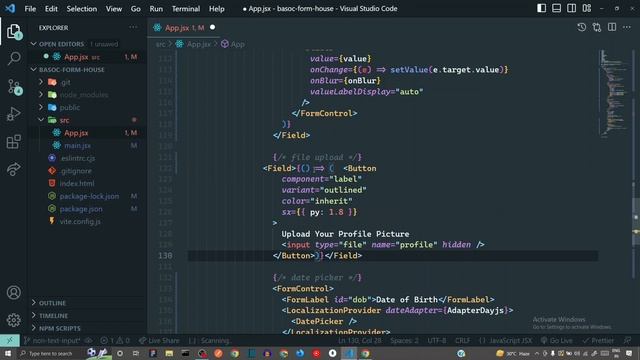Image resolution: width=640 pixels, height=360 pixels.
Task: Click the App symbol breadcrumb
Action: [233, 44]
